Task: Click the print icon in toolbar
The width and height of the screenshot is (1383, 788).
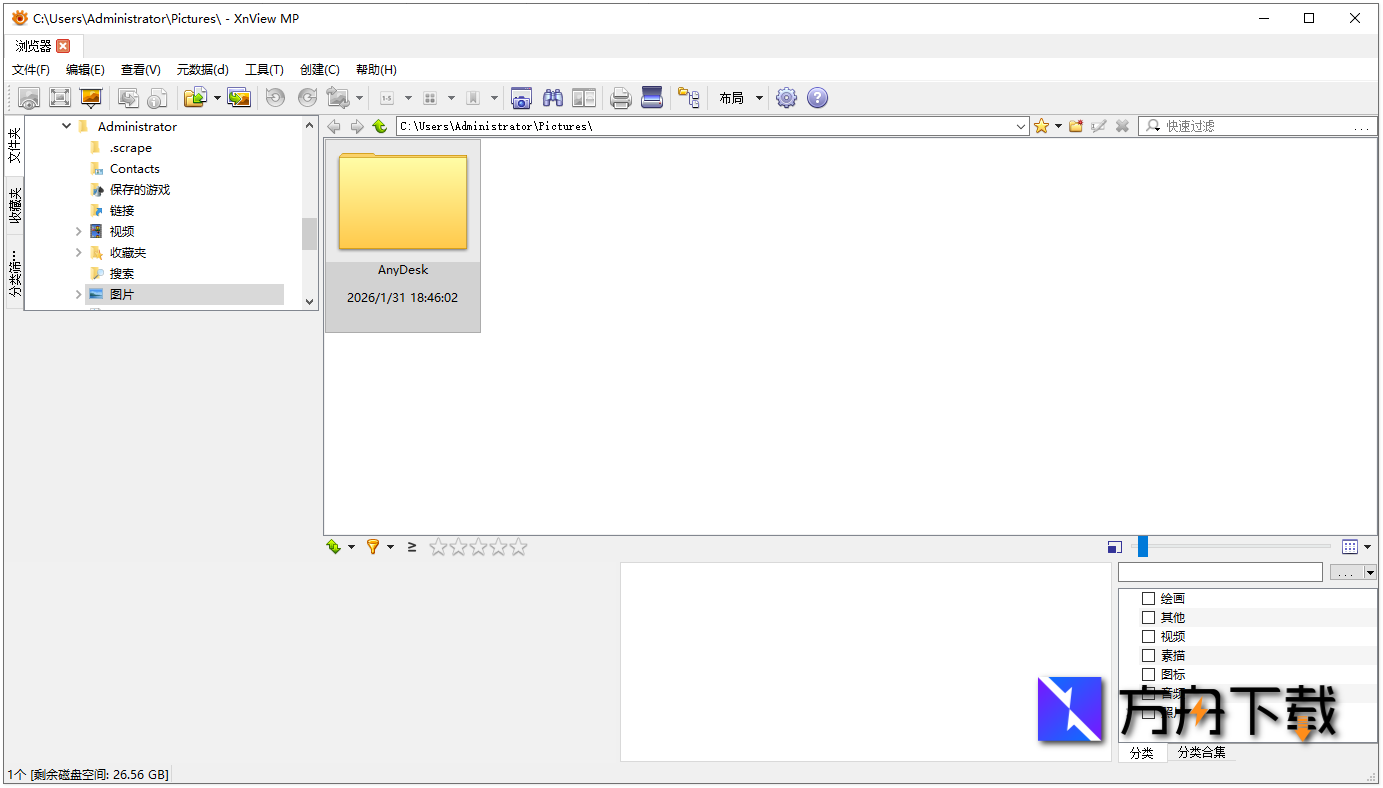Action: 620,97
